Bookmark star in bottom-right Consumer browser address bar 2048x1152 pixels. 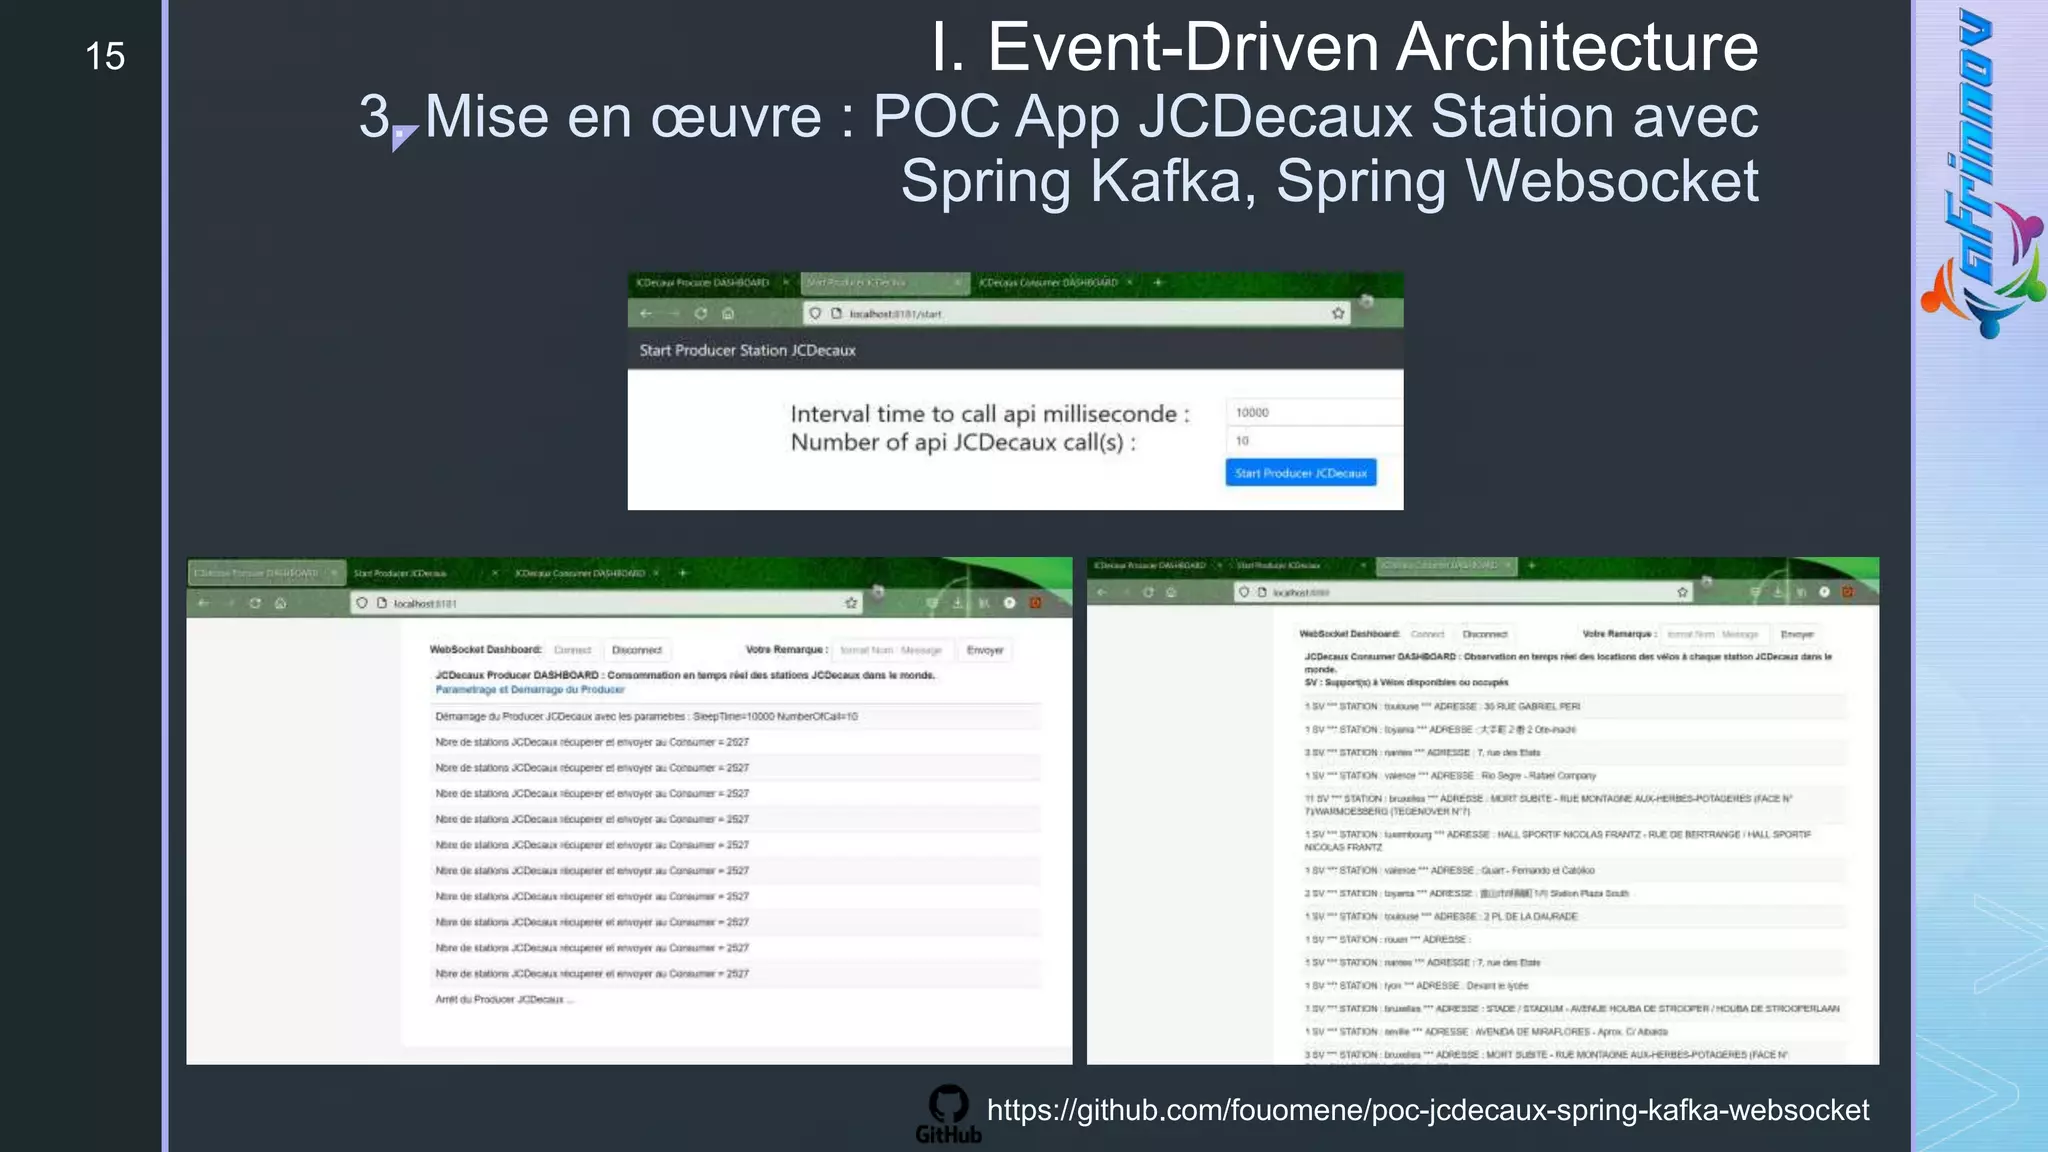[x=1683, y=592]
